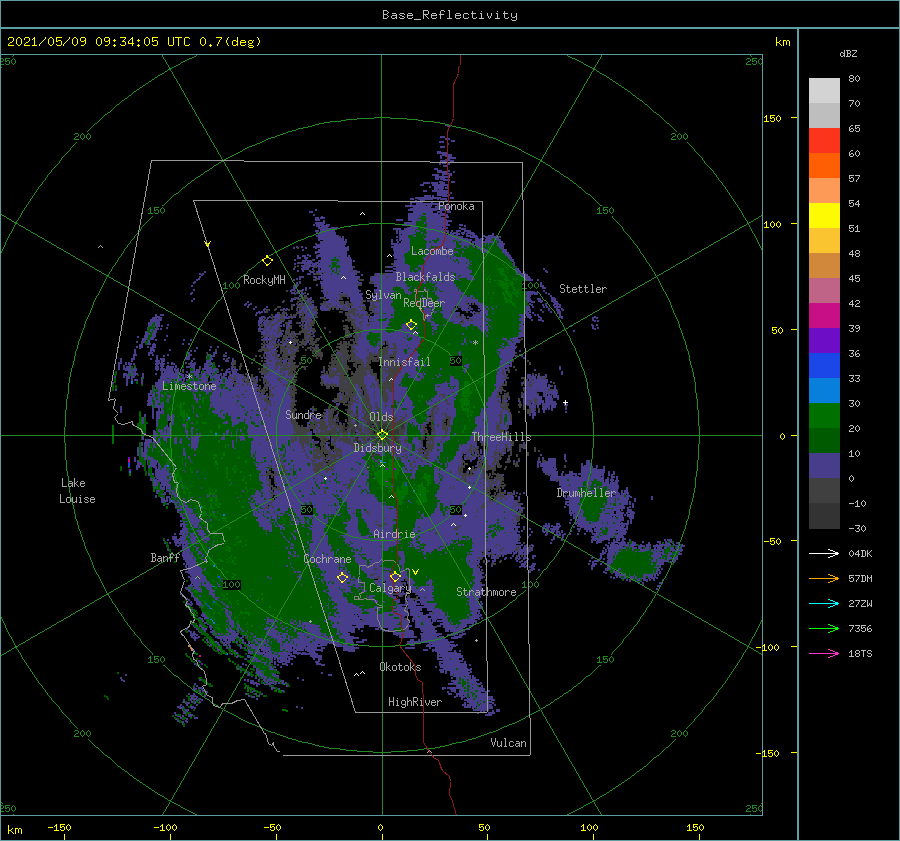Pick the purple 36–39 dBZ swatch

[824, 341]
